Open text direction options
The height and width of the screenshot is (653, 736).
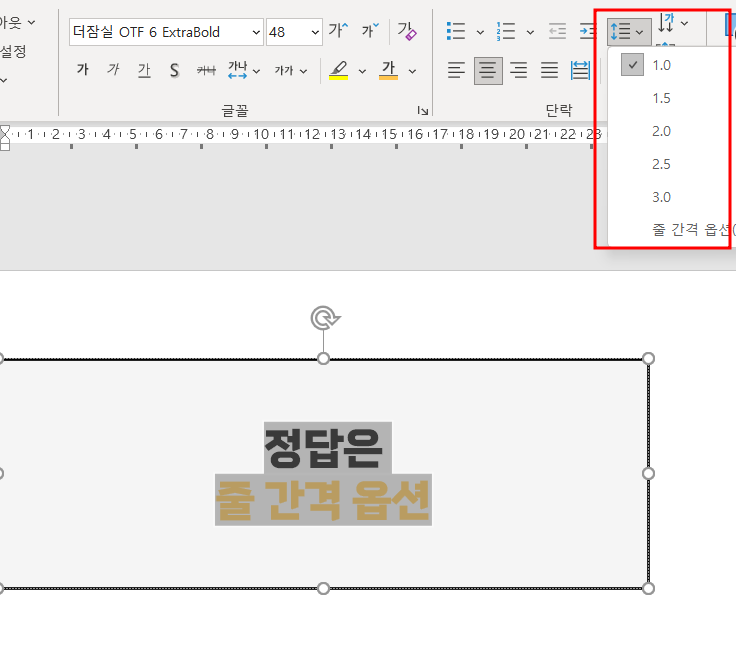click(666, 23)
